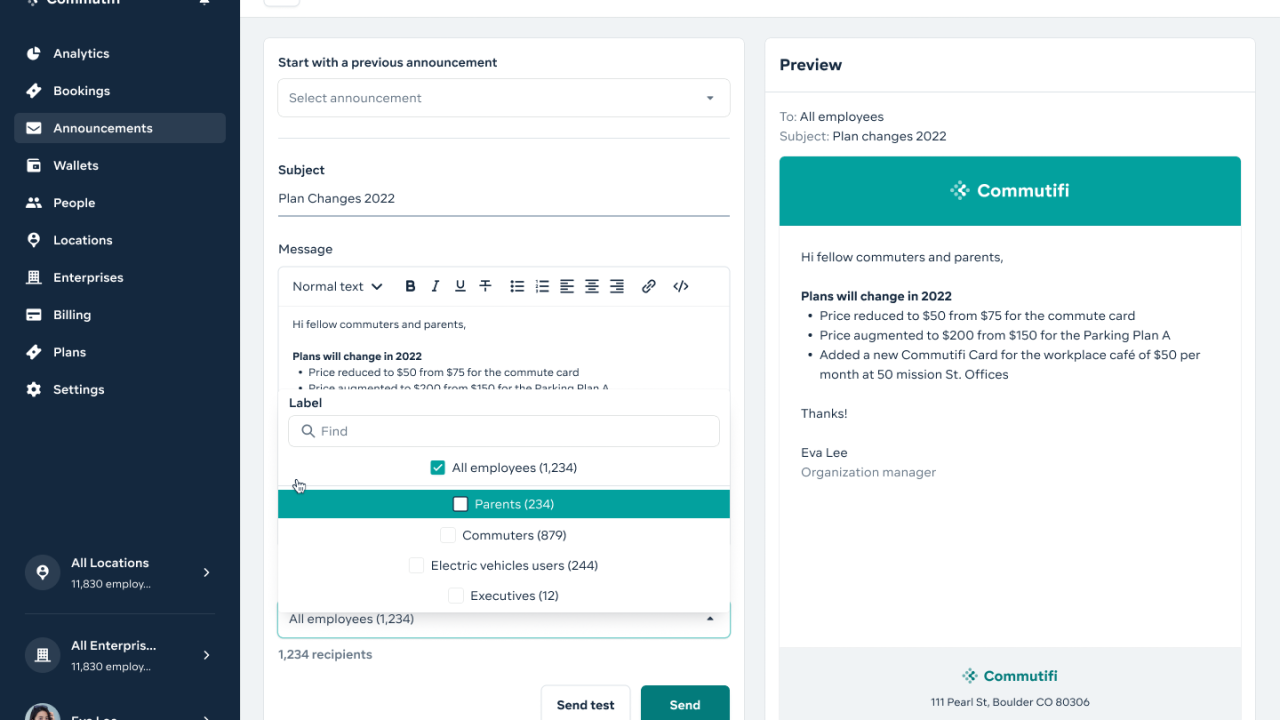
Task: Open the code view of the message
Action: click(x=680, y=286)
